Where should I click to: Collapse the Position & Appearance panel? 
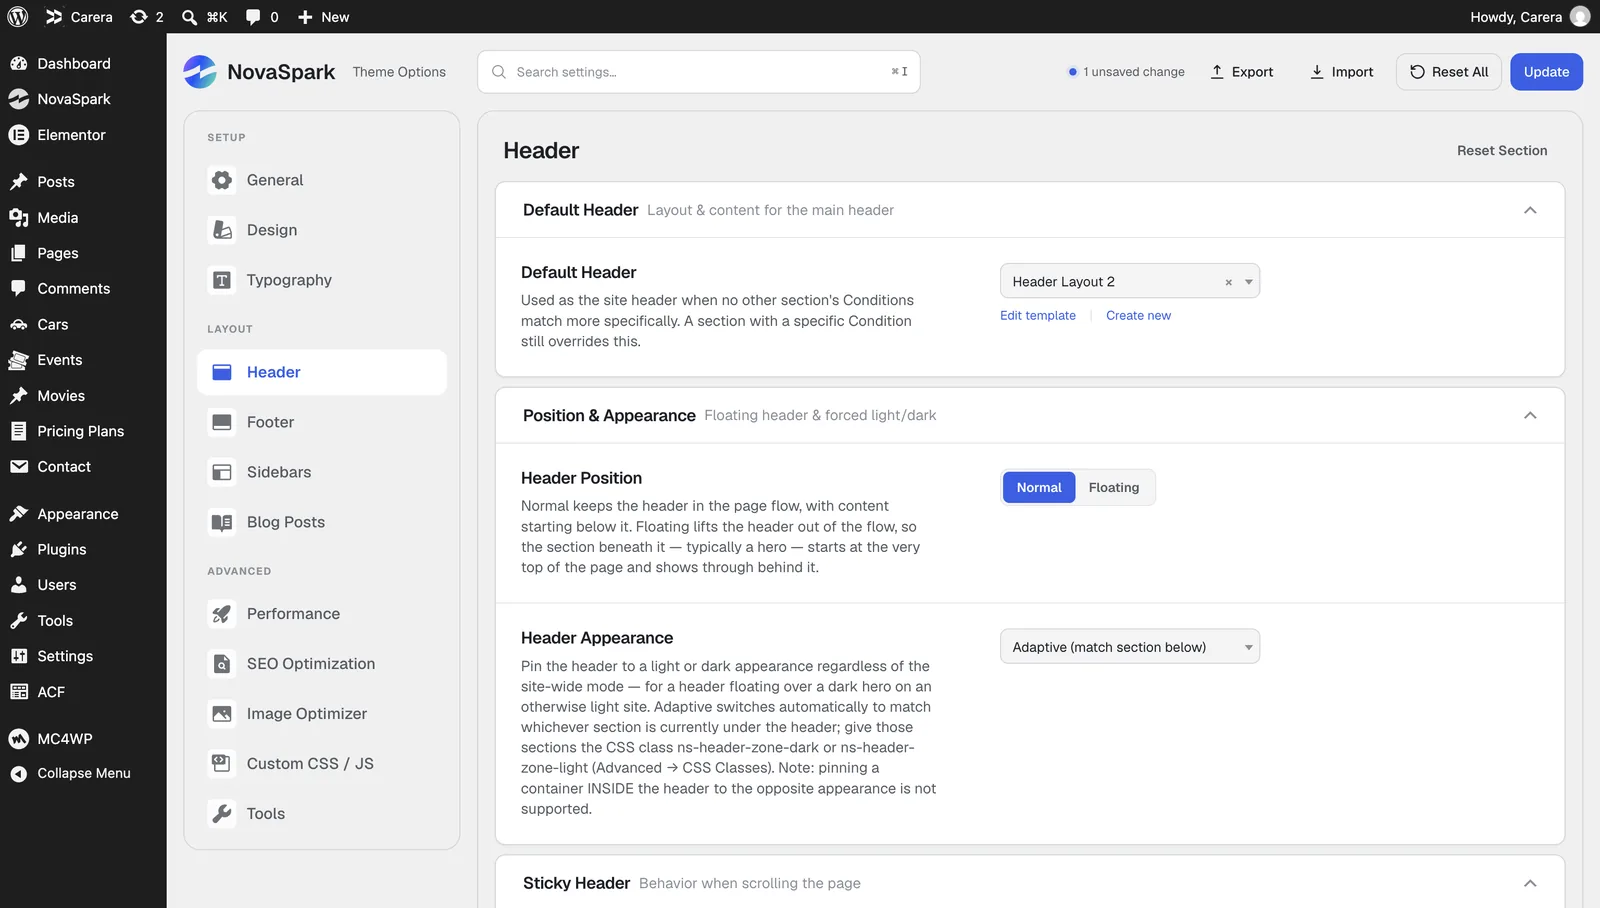click(1530, 416)
